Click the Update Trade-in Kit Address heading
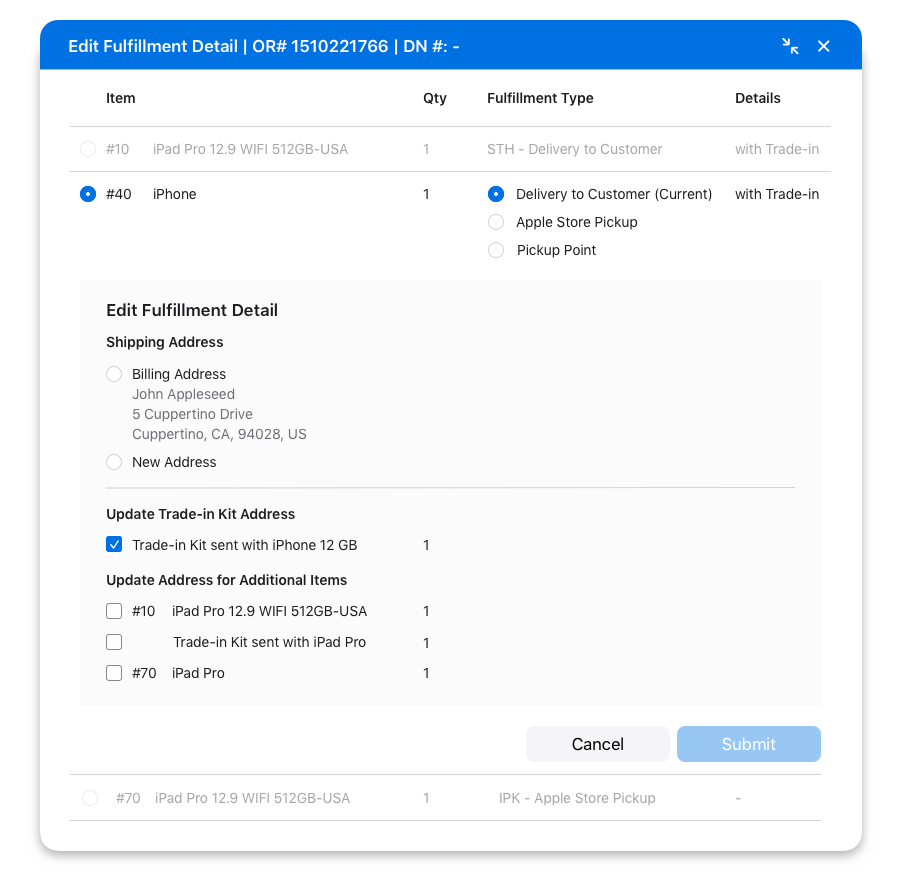This screenshot has height=891, width=902. 201,514
